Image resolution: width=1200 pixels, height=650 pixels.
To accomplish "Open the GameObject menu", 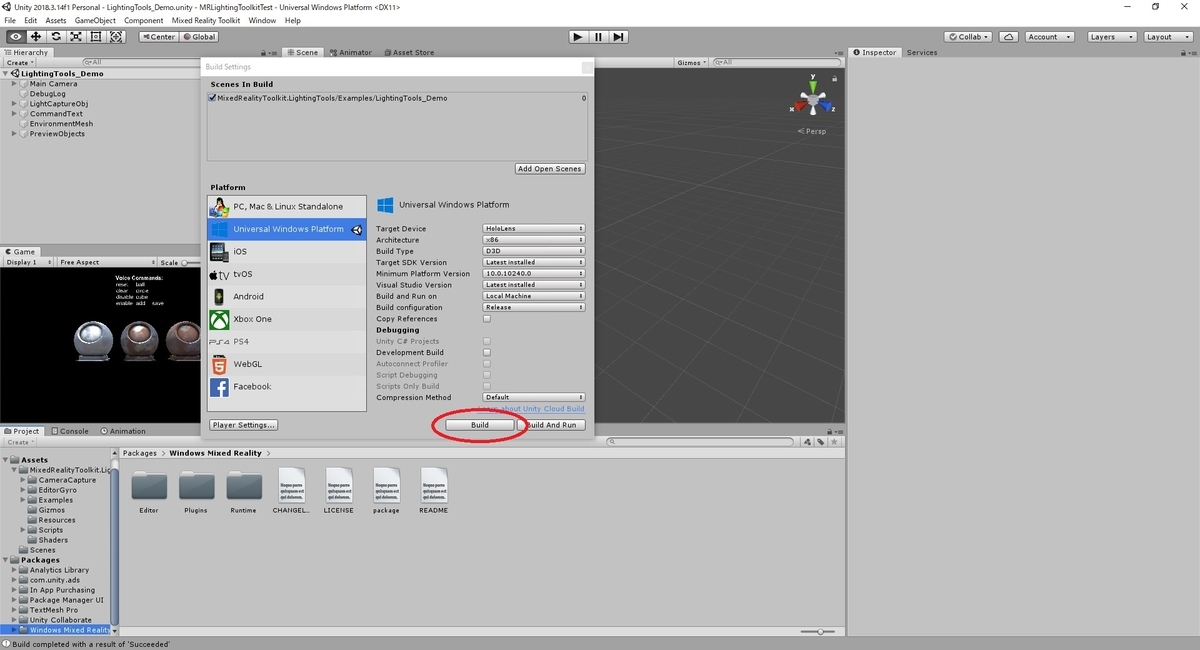I will click(94, 20).
